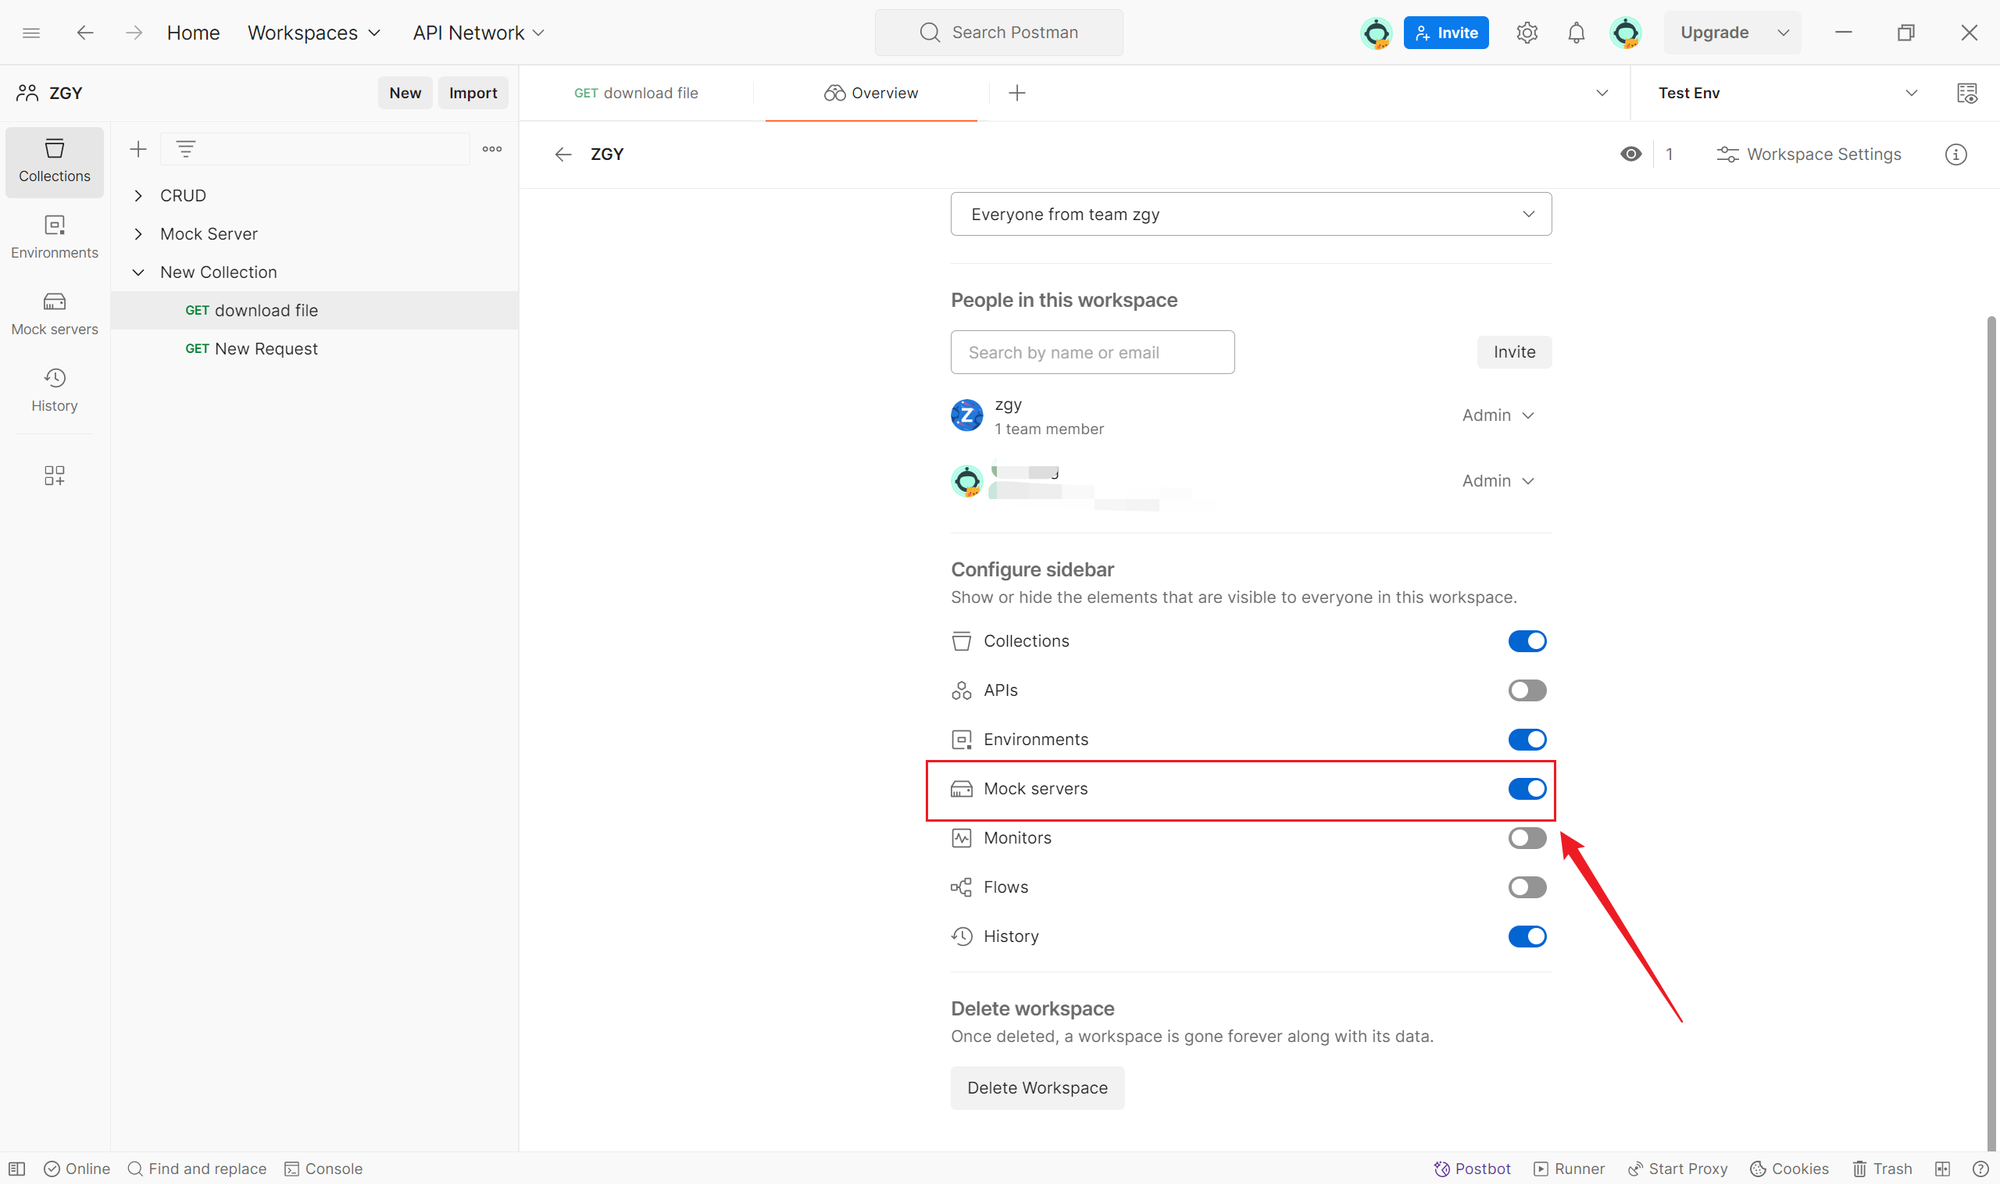Open Runner in status bar
Image resolution: width=2000 pixels, height=1184 pixels.
[1569, 1168]
